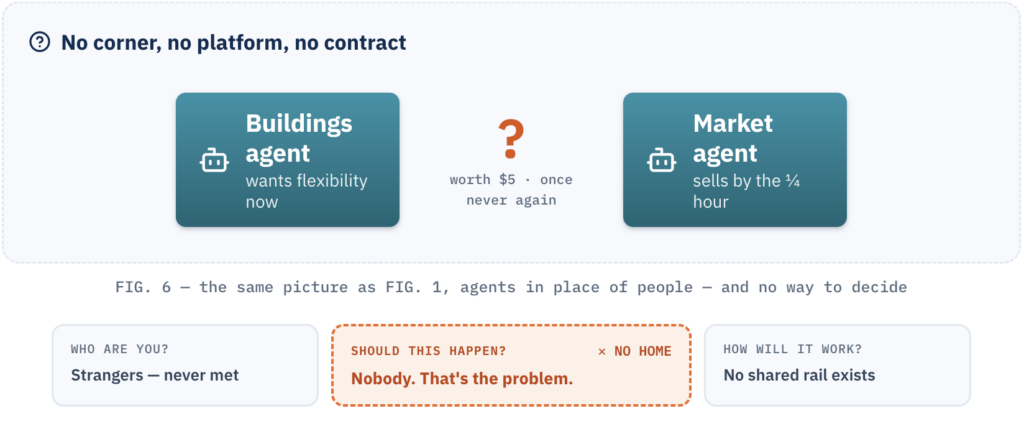The width and height of the screenshot is (1024, 434).
Task: Open the WHO ARE YOU? card
Action: 185,365
